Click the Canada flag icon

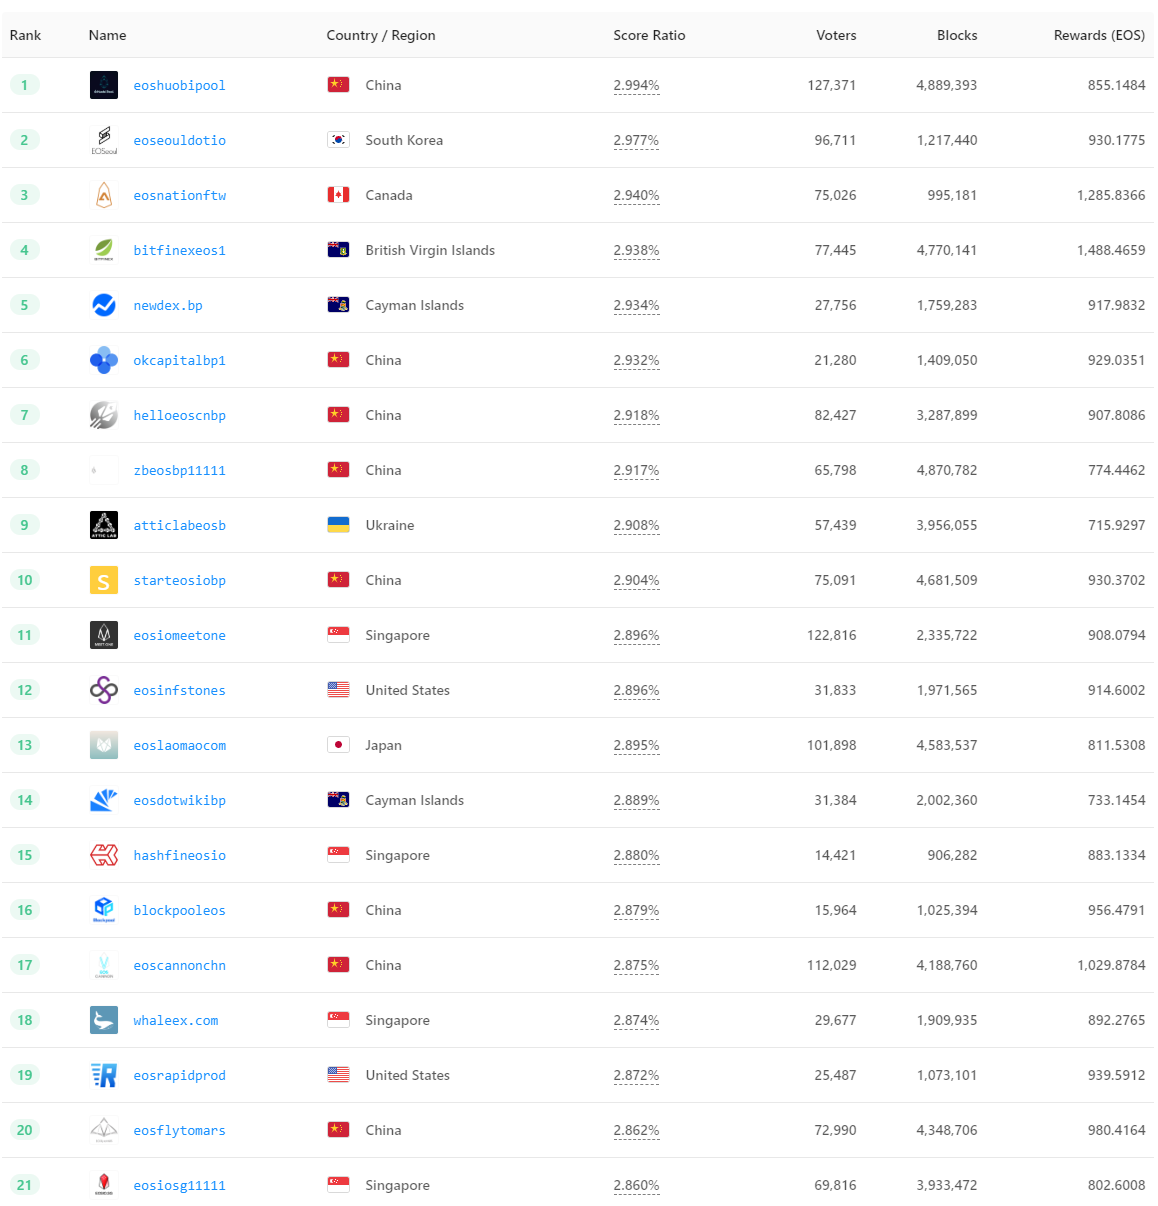[x=339, y=195]
